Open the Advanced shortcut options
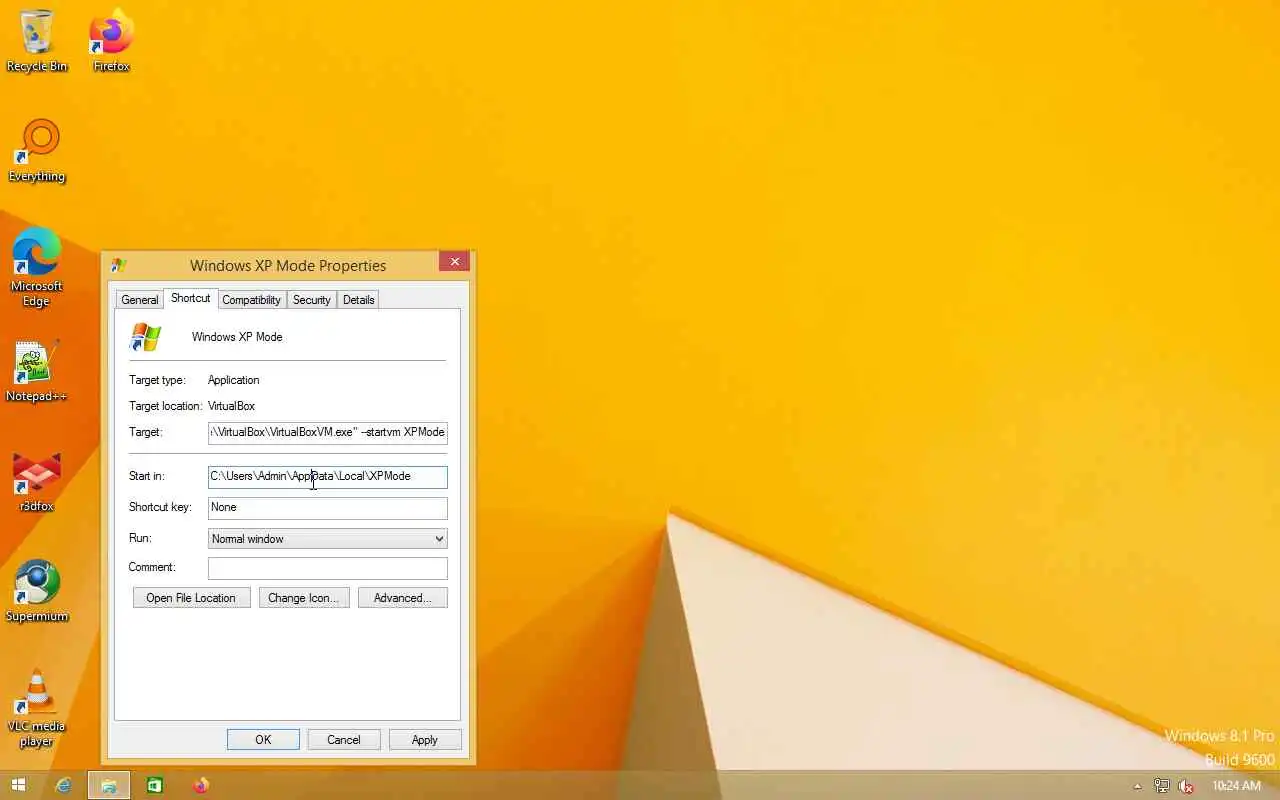The width and height of the screenshot is (1280, 800). pos(403,598)
